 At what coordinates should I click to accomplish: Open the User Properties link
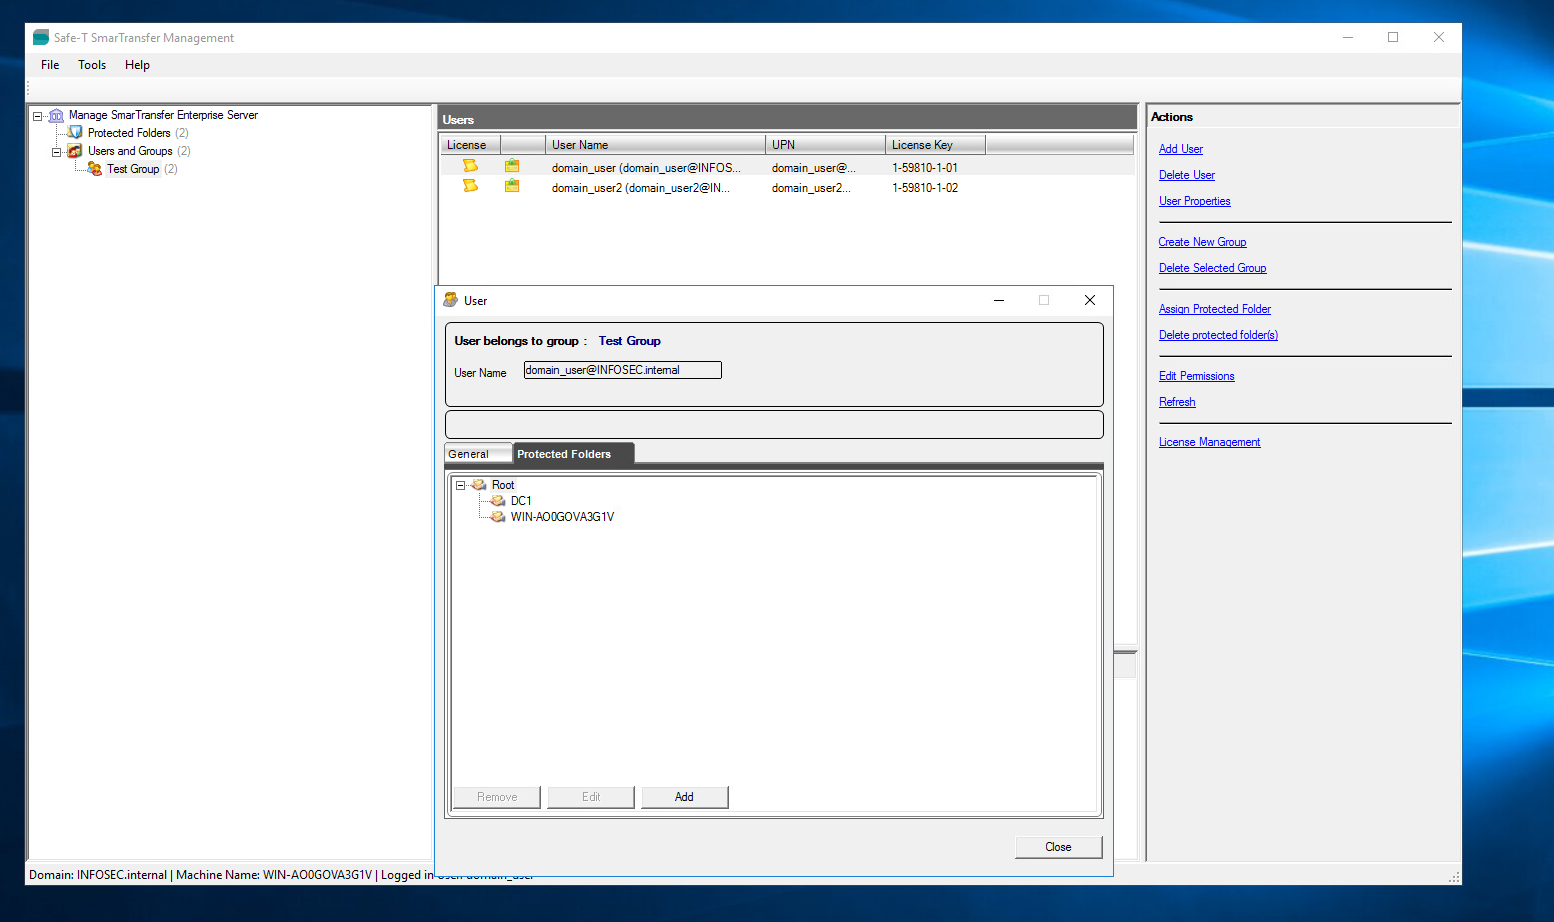pyautogui.click(x=1195, y=201)
